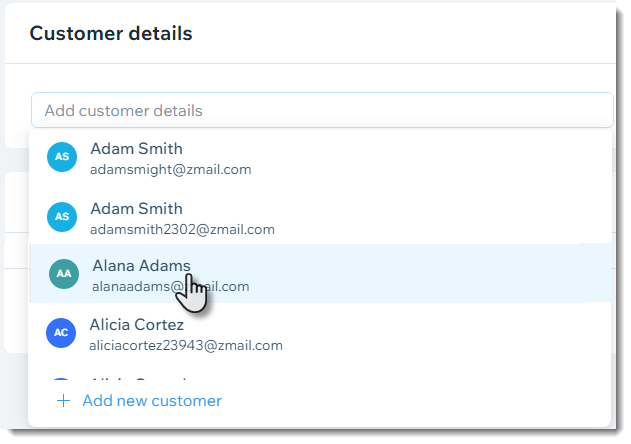The width and height of the screenshot is (631, 444).
Task: Click the Alicia Cortez name text
Action: (x=136, y=324)
